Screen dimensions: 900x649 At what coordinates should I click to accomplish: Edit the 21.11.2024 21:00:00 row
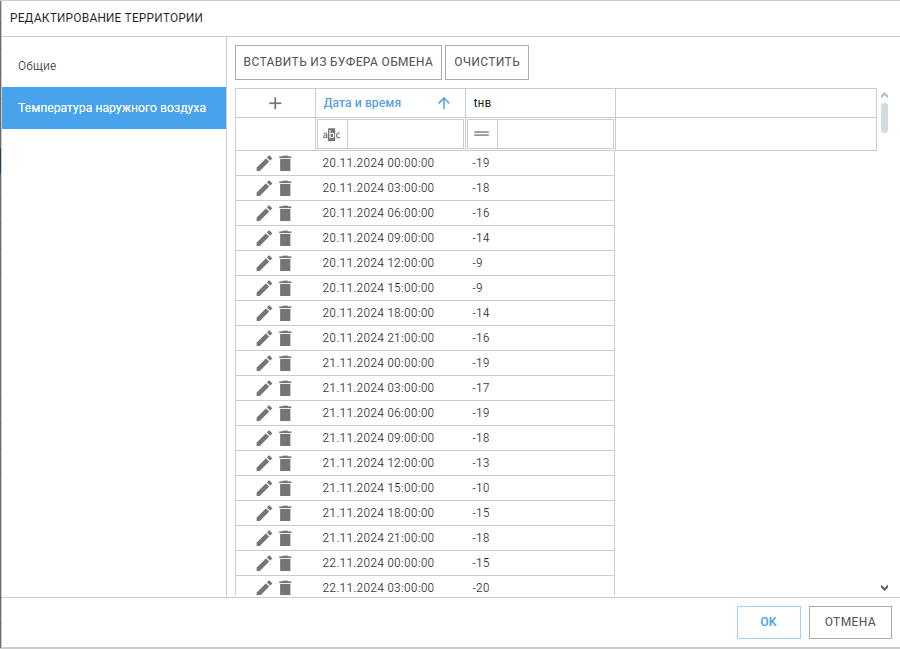264,538
